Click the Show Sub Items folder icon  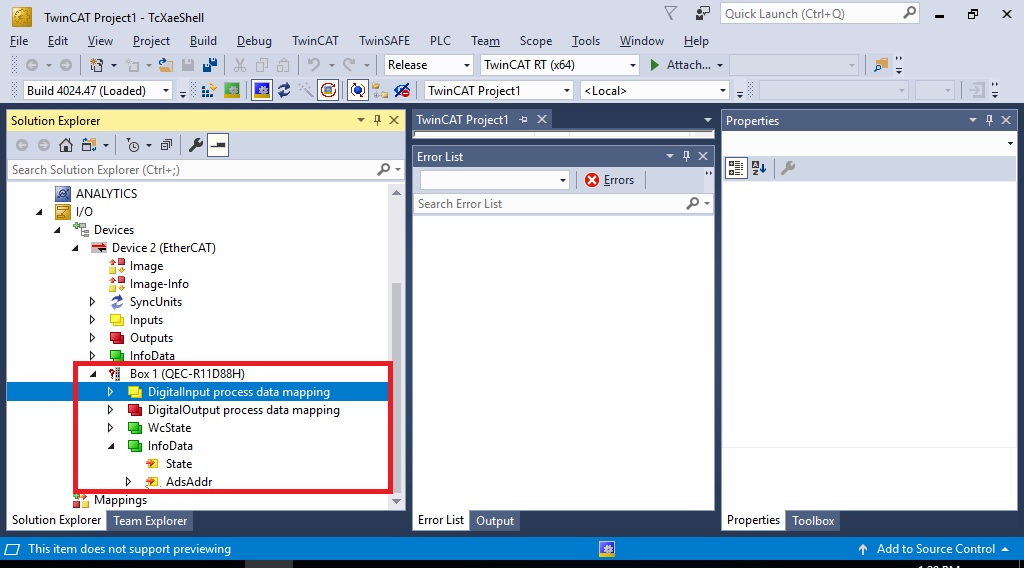pyautogui.click(x=380, y=90)
